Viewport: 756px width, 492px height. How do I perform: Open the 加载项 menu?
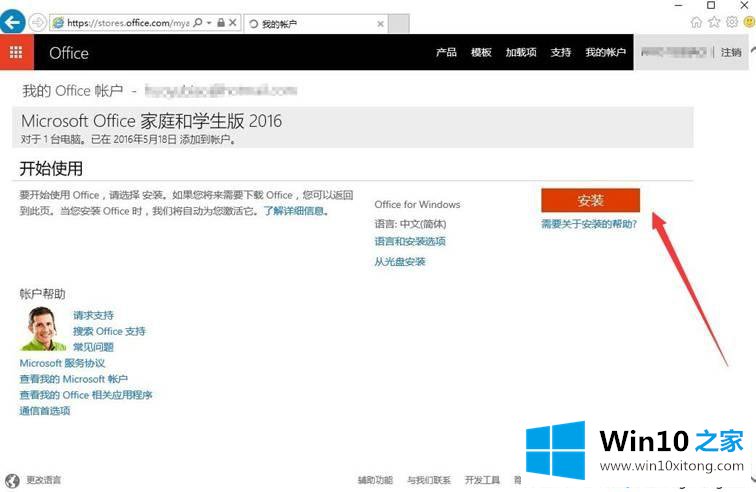pyautogui.click(x=521, y=52)
